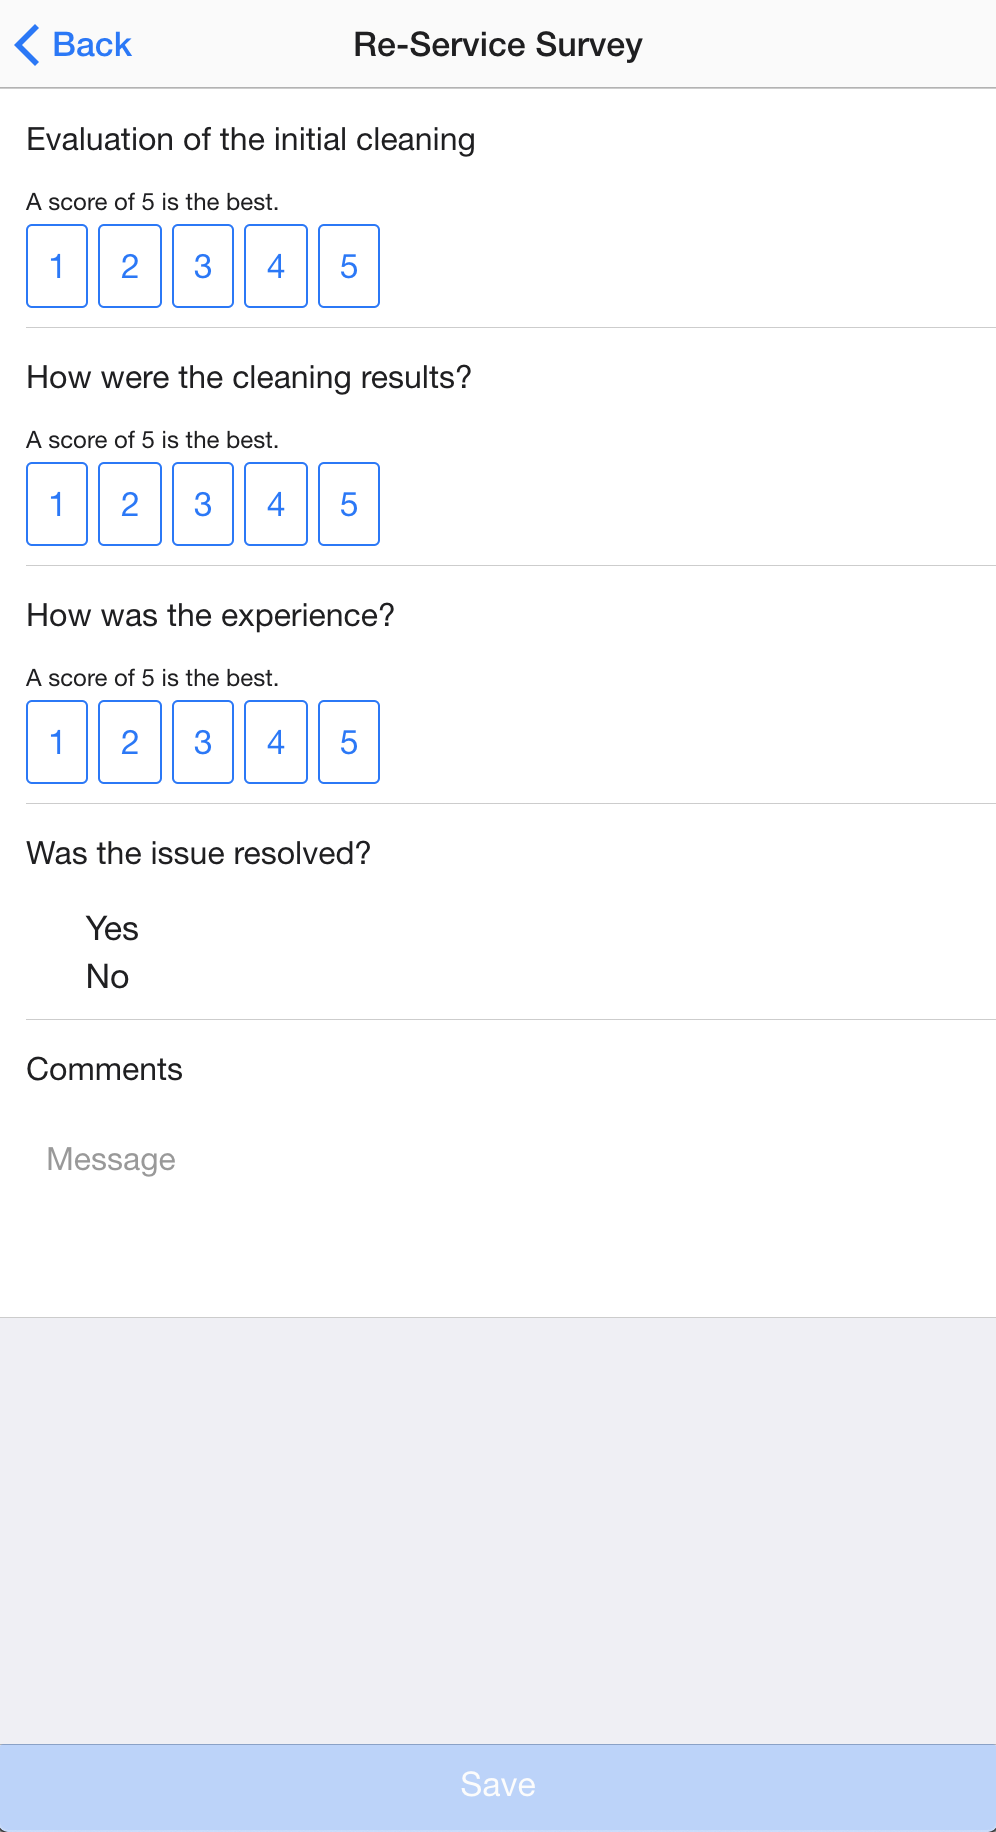Pick score 5 for cleaning results
Viewport: 996px width, 1832px height.
click(349, 504)
